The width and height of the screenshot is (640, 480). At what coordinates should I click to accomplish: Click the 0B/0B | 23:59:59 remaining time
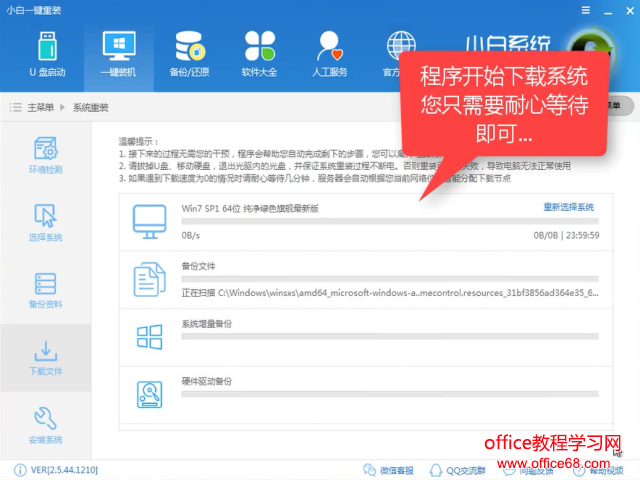(566, 236)
